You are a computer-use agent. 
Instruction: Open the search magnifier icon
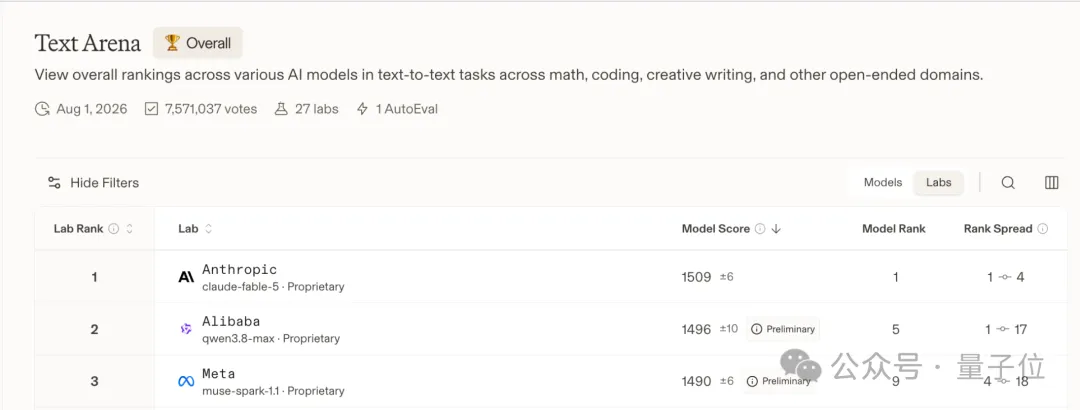1008,183
